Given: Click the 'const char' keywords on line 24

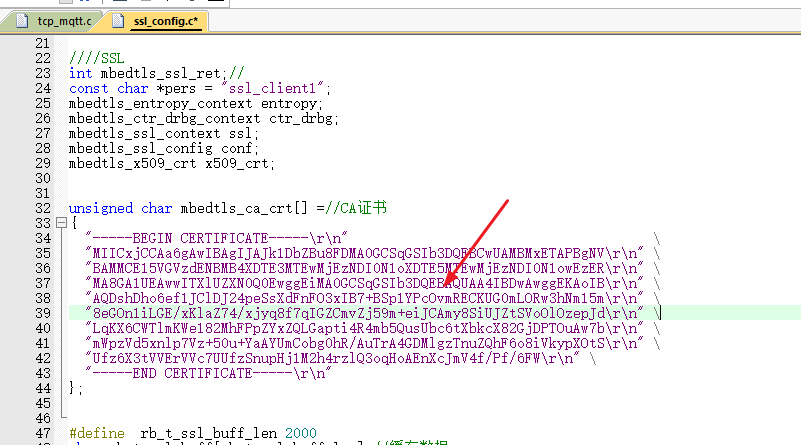Looking at the screenshot, I should (108, 88).
